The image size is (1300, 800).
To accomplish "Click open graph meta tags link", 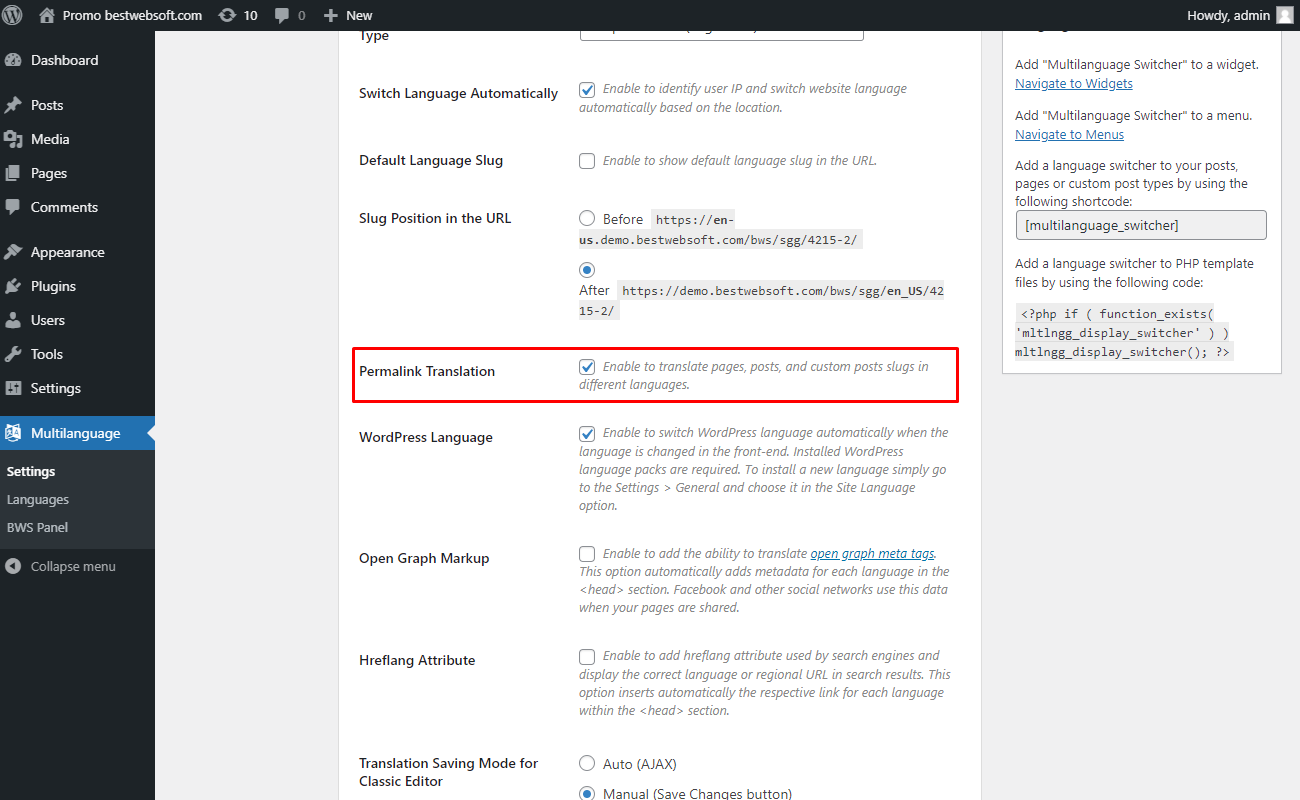I will (x=872, y=553).
